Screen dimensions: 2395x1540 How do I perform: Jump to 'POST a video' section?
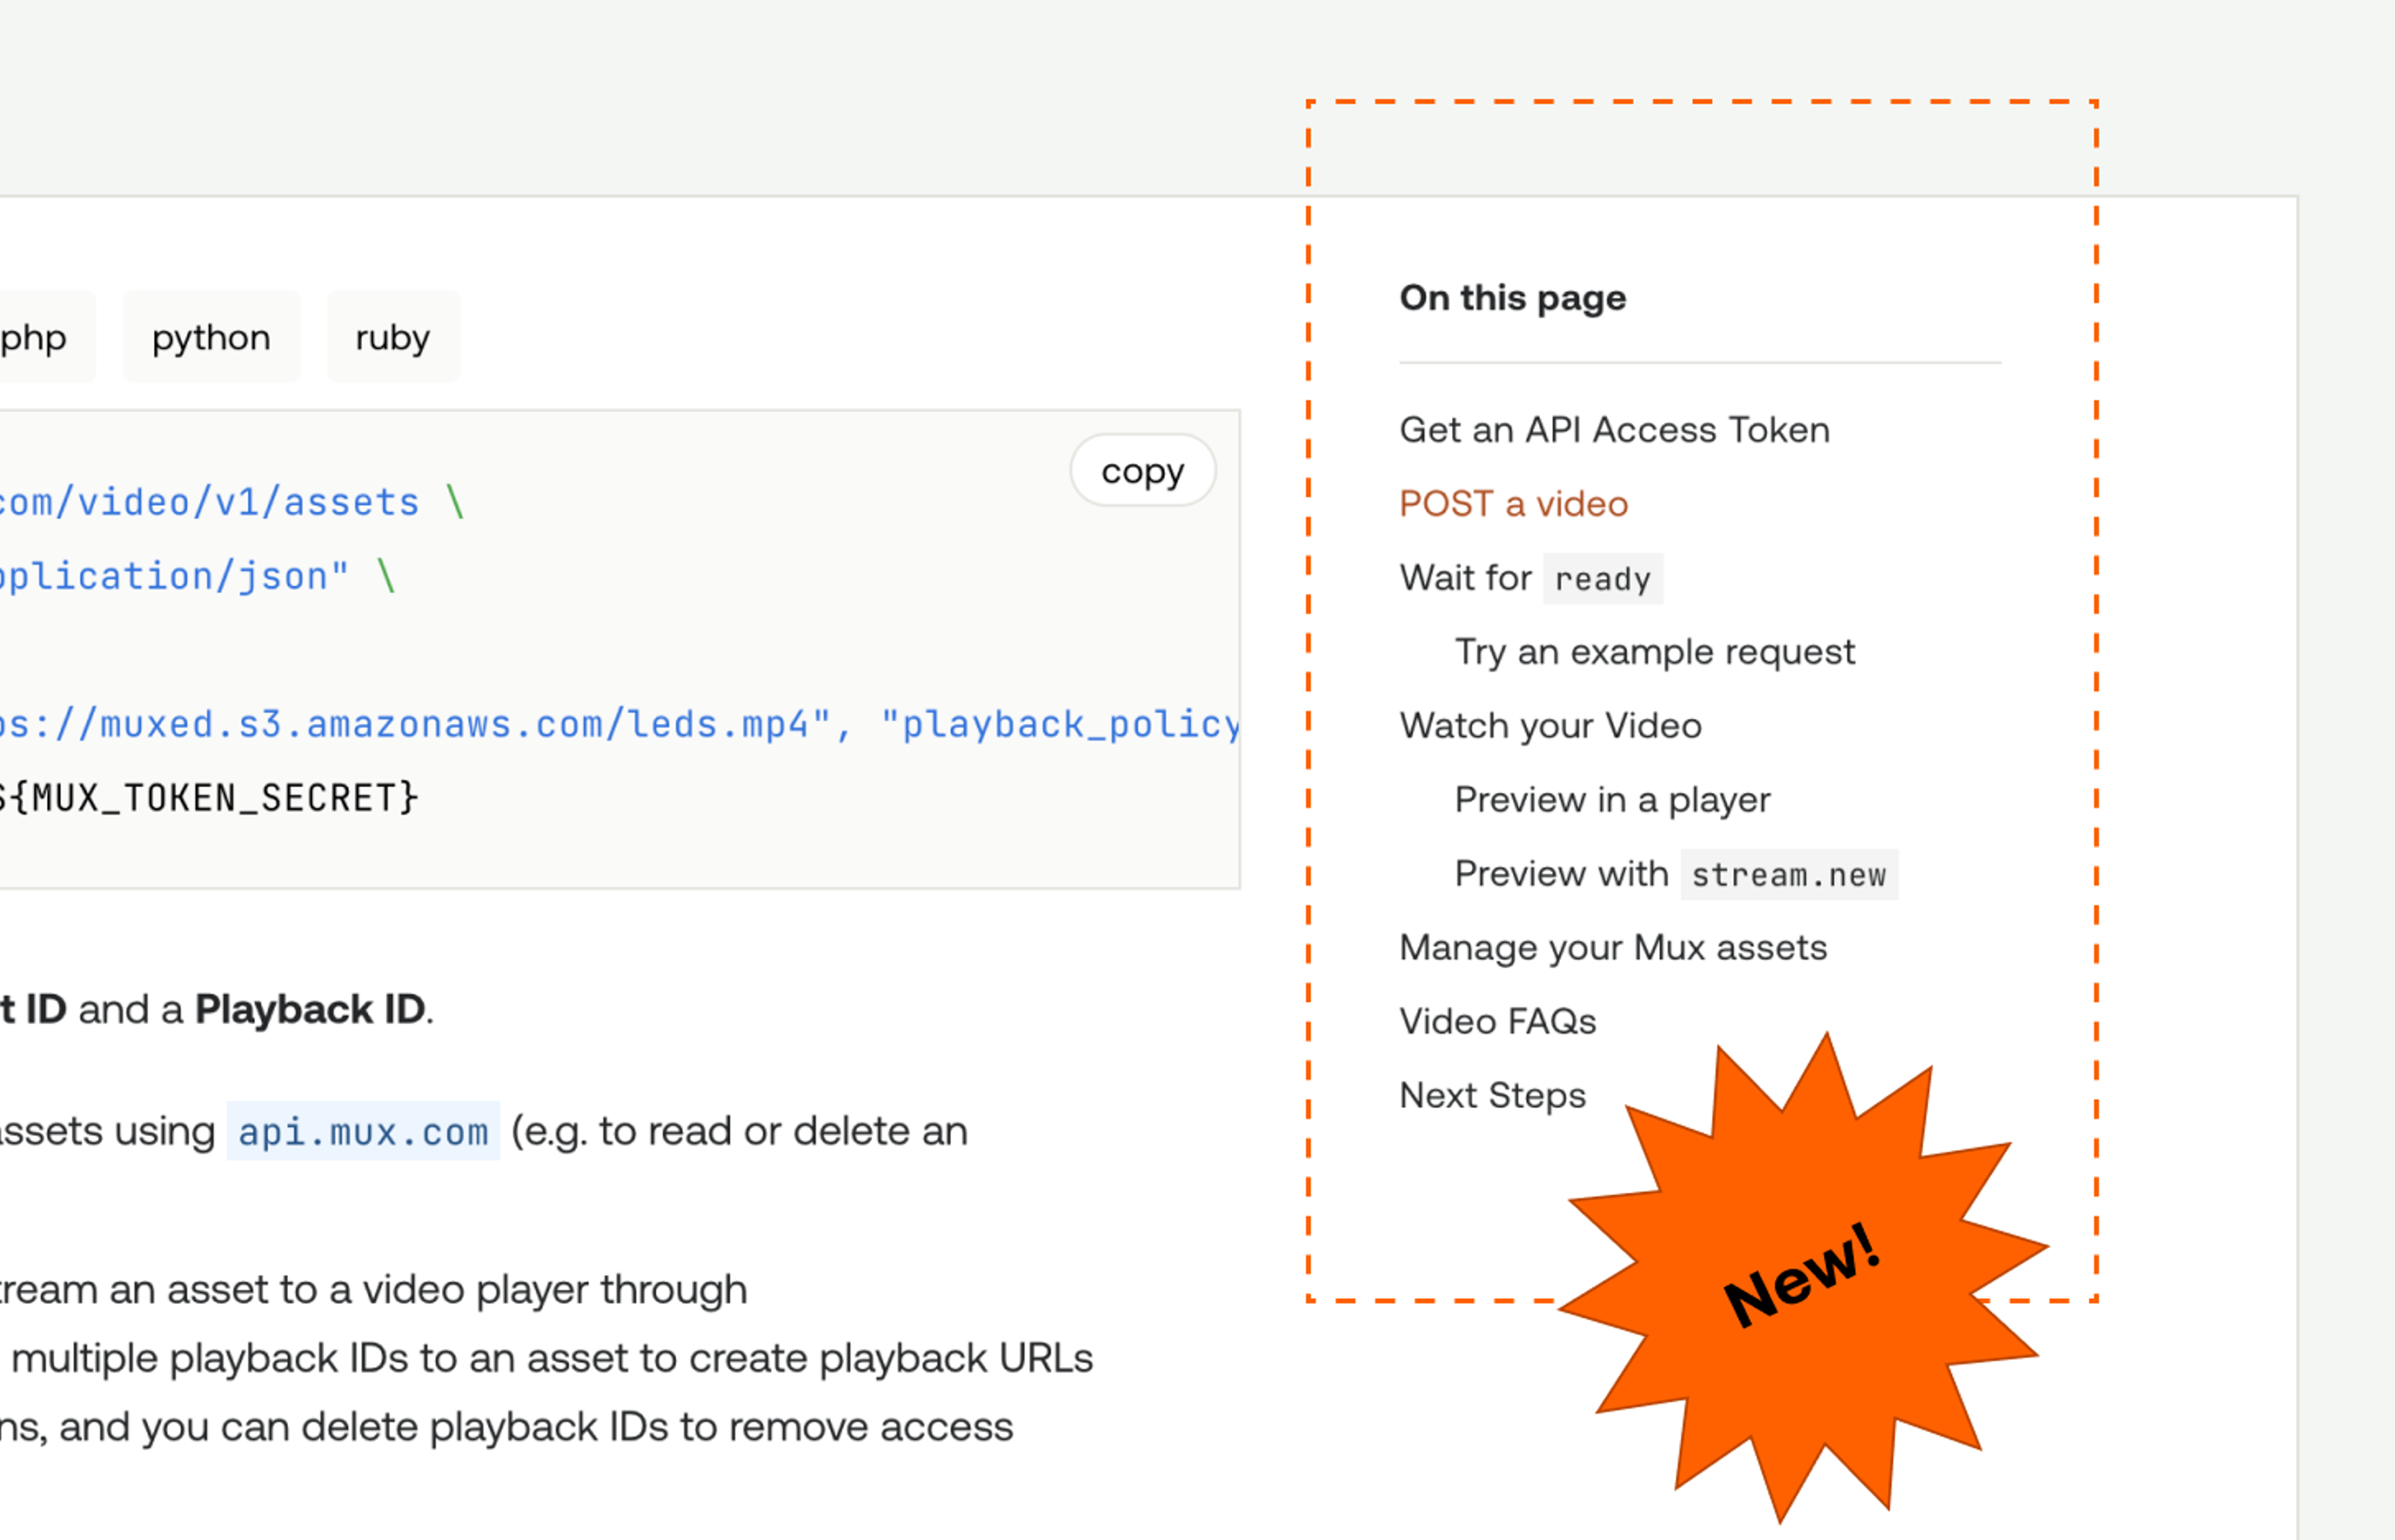click(1513, 504)
